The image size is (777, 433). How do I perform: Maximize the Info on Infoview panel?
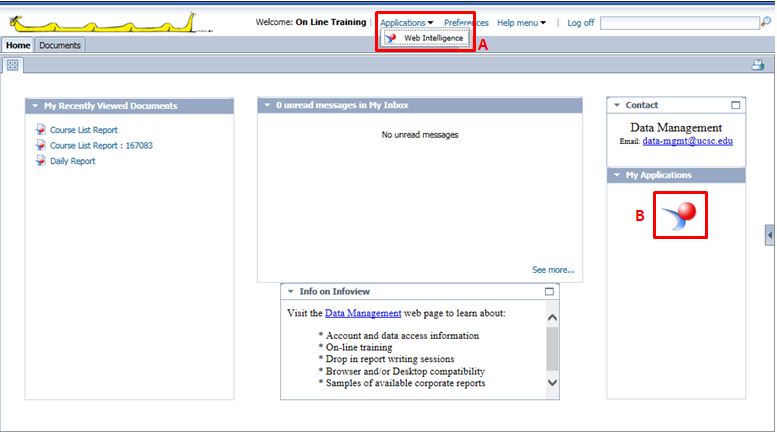pyautogui.click(x=549, y=291)
